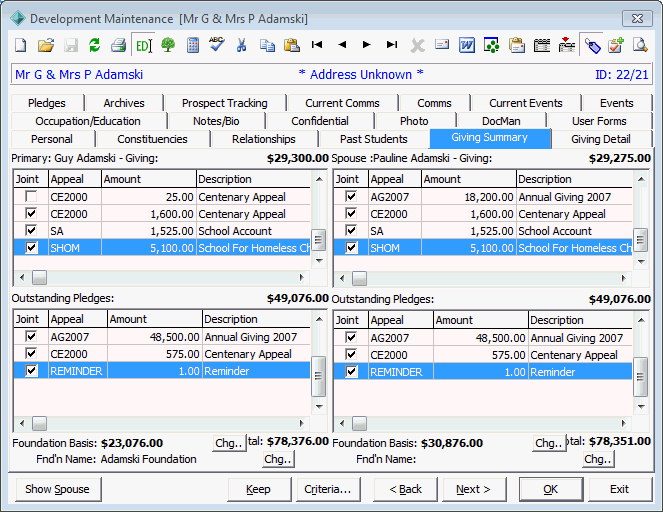The width and height of the screenshot is (663, 512).
Task: Click the scissors Cut icon
Action: coord(241,45)
